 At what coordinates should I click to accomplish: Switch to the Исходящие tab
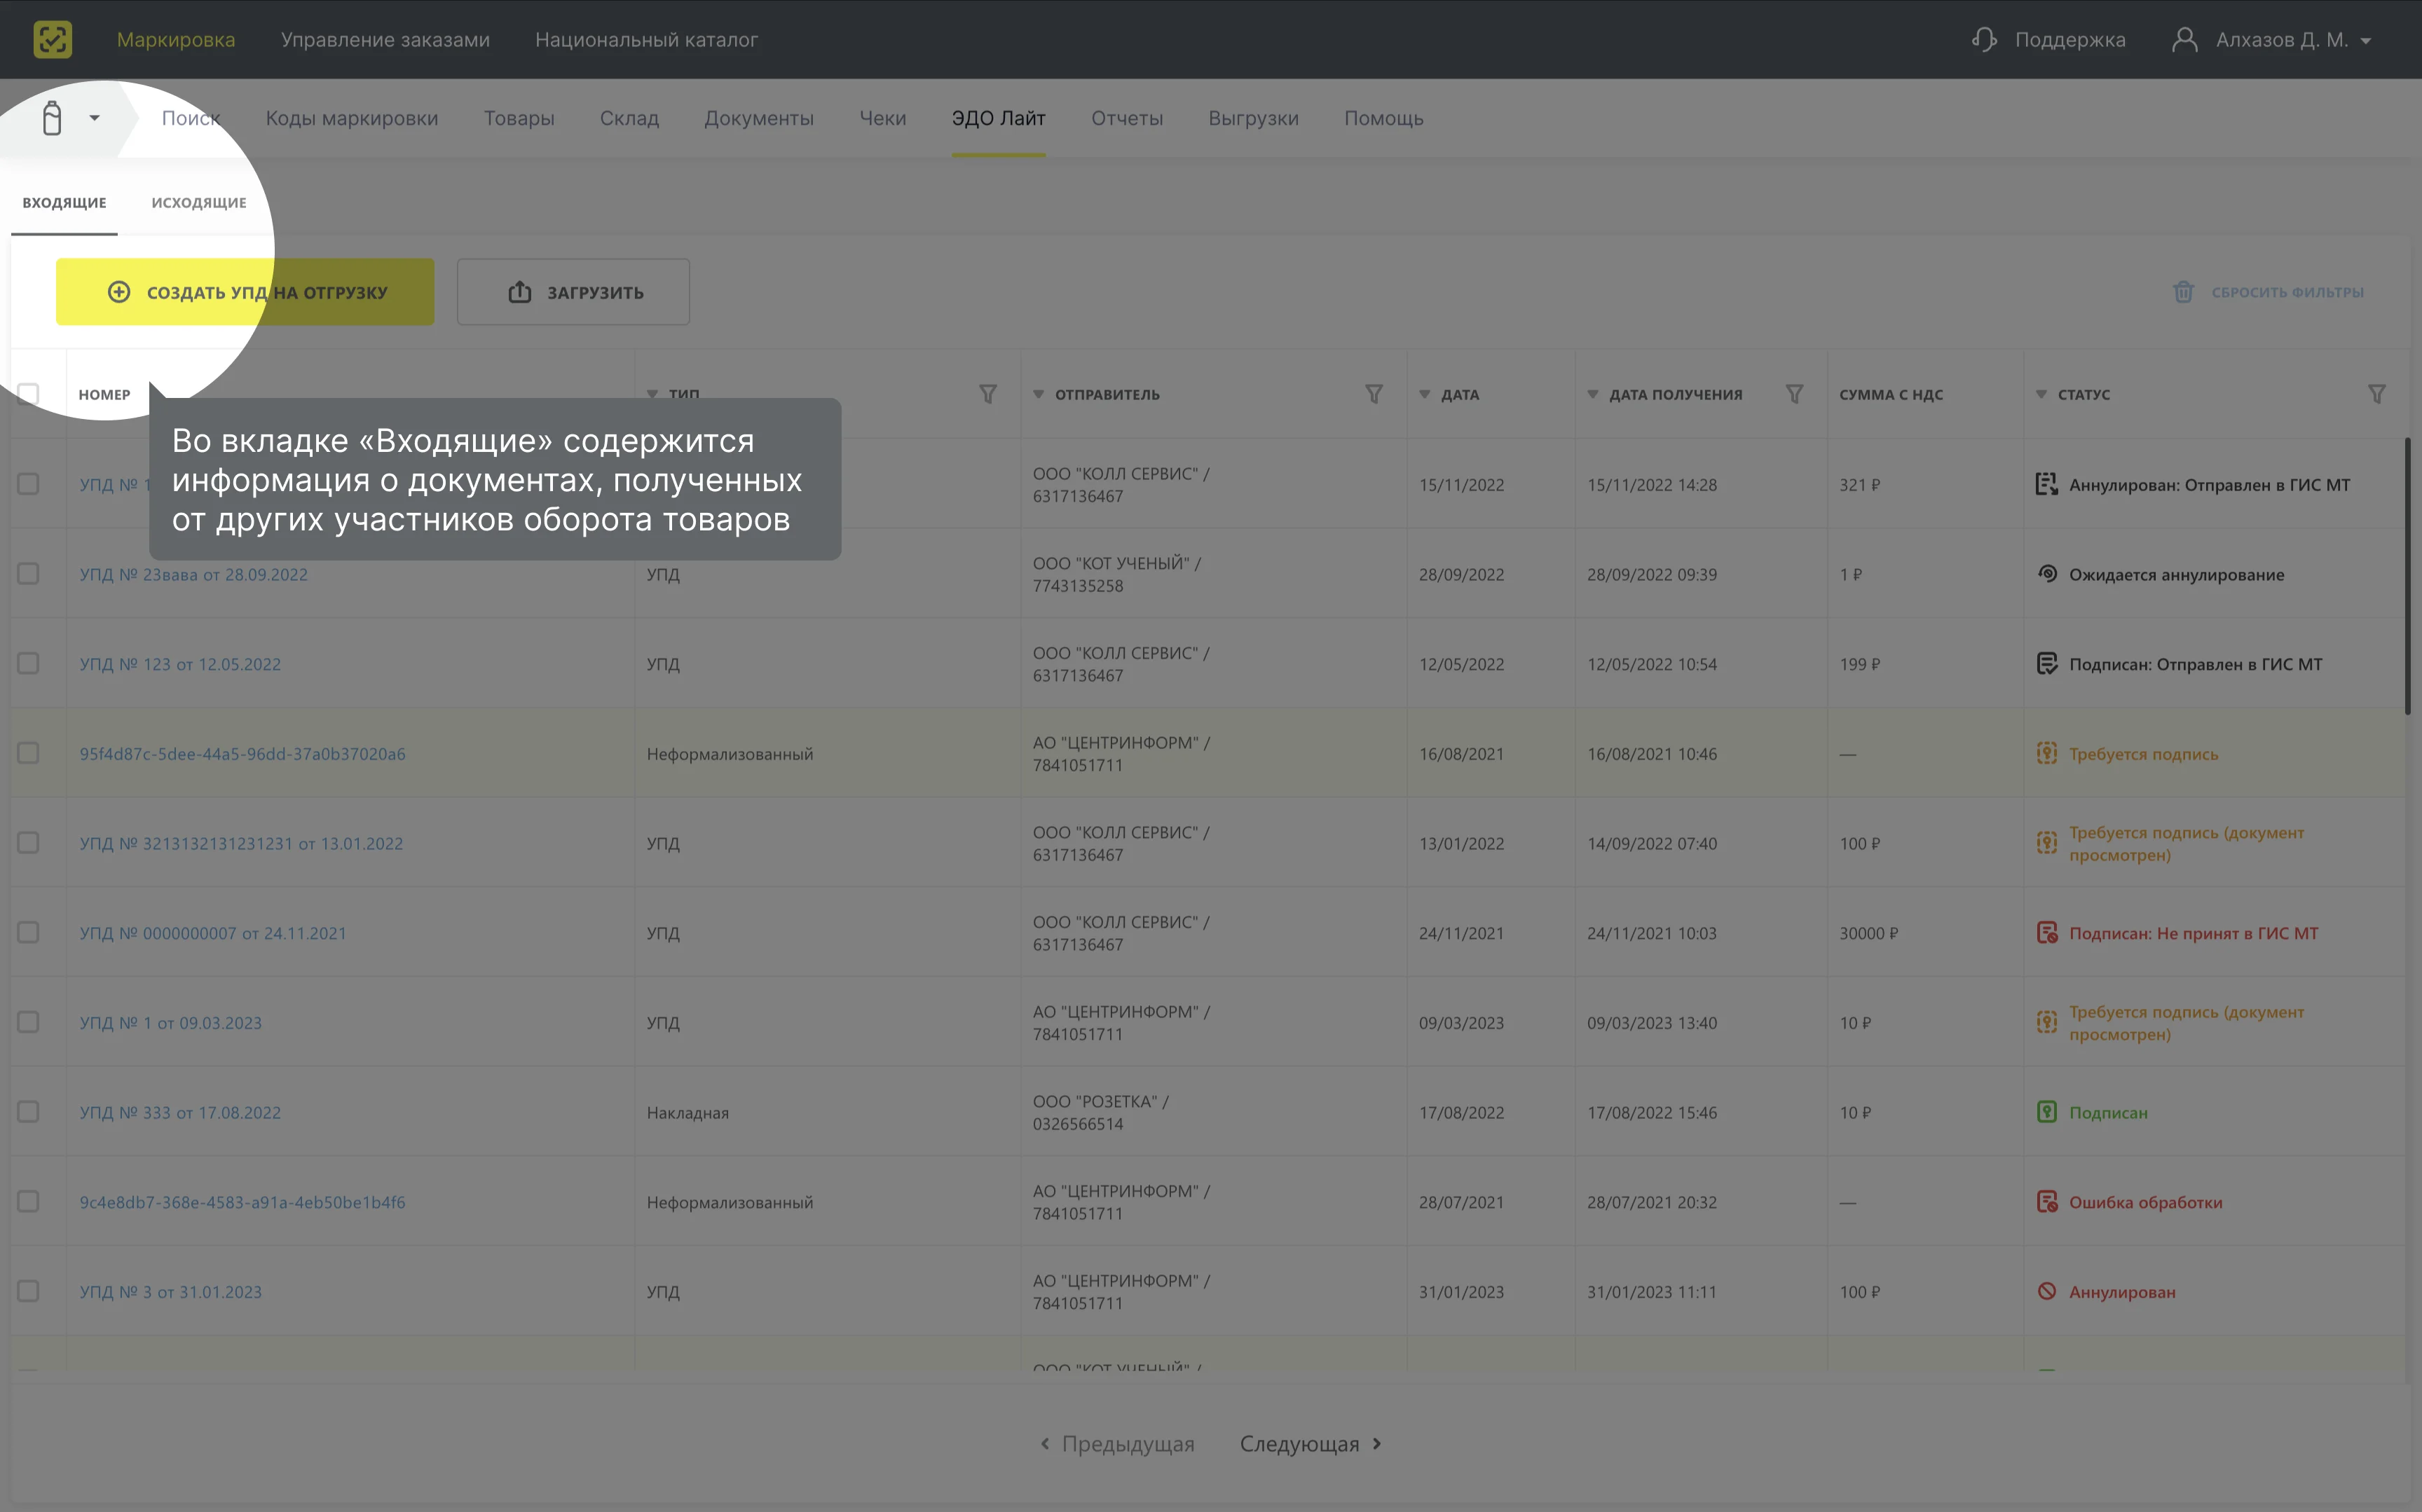click(199, 202)
